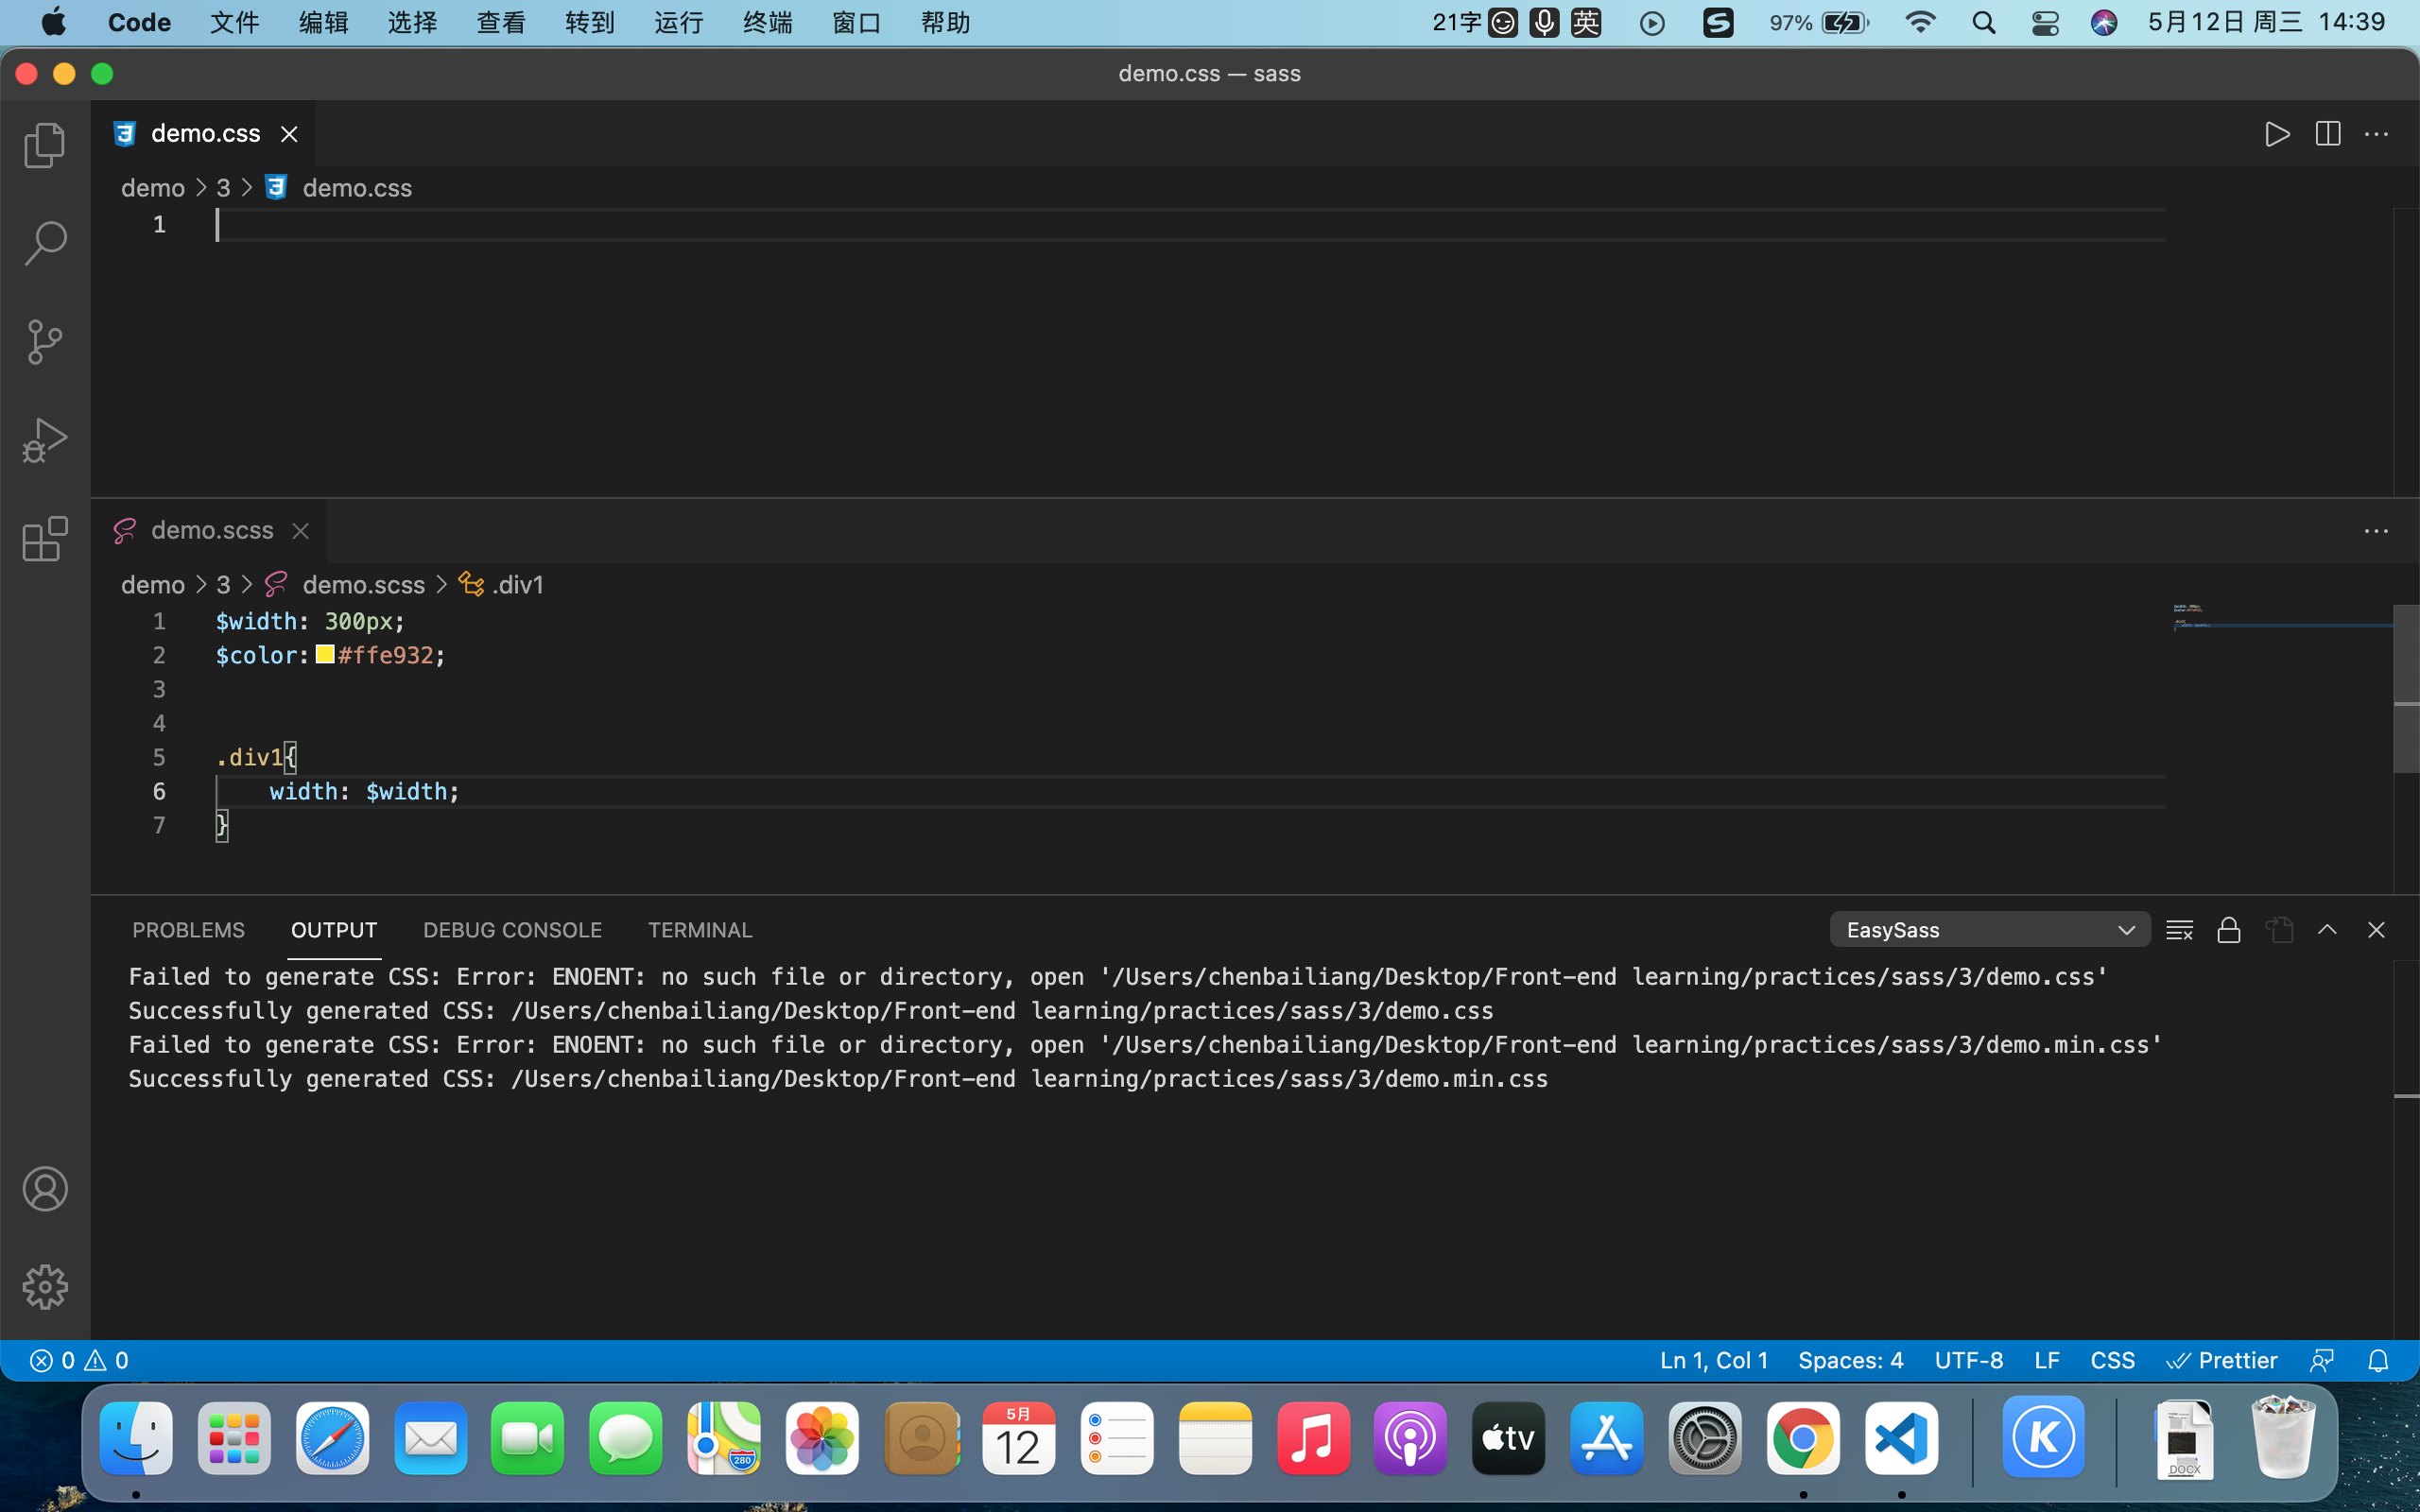The width and height of the screenshot is (2420, 1512).
Task: Click the first Failed to generate CSS line
Action: pyautogui.click(x=1118, y=977)
